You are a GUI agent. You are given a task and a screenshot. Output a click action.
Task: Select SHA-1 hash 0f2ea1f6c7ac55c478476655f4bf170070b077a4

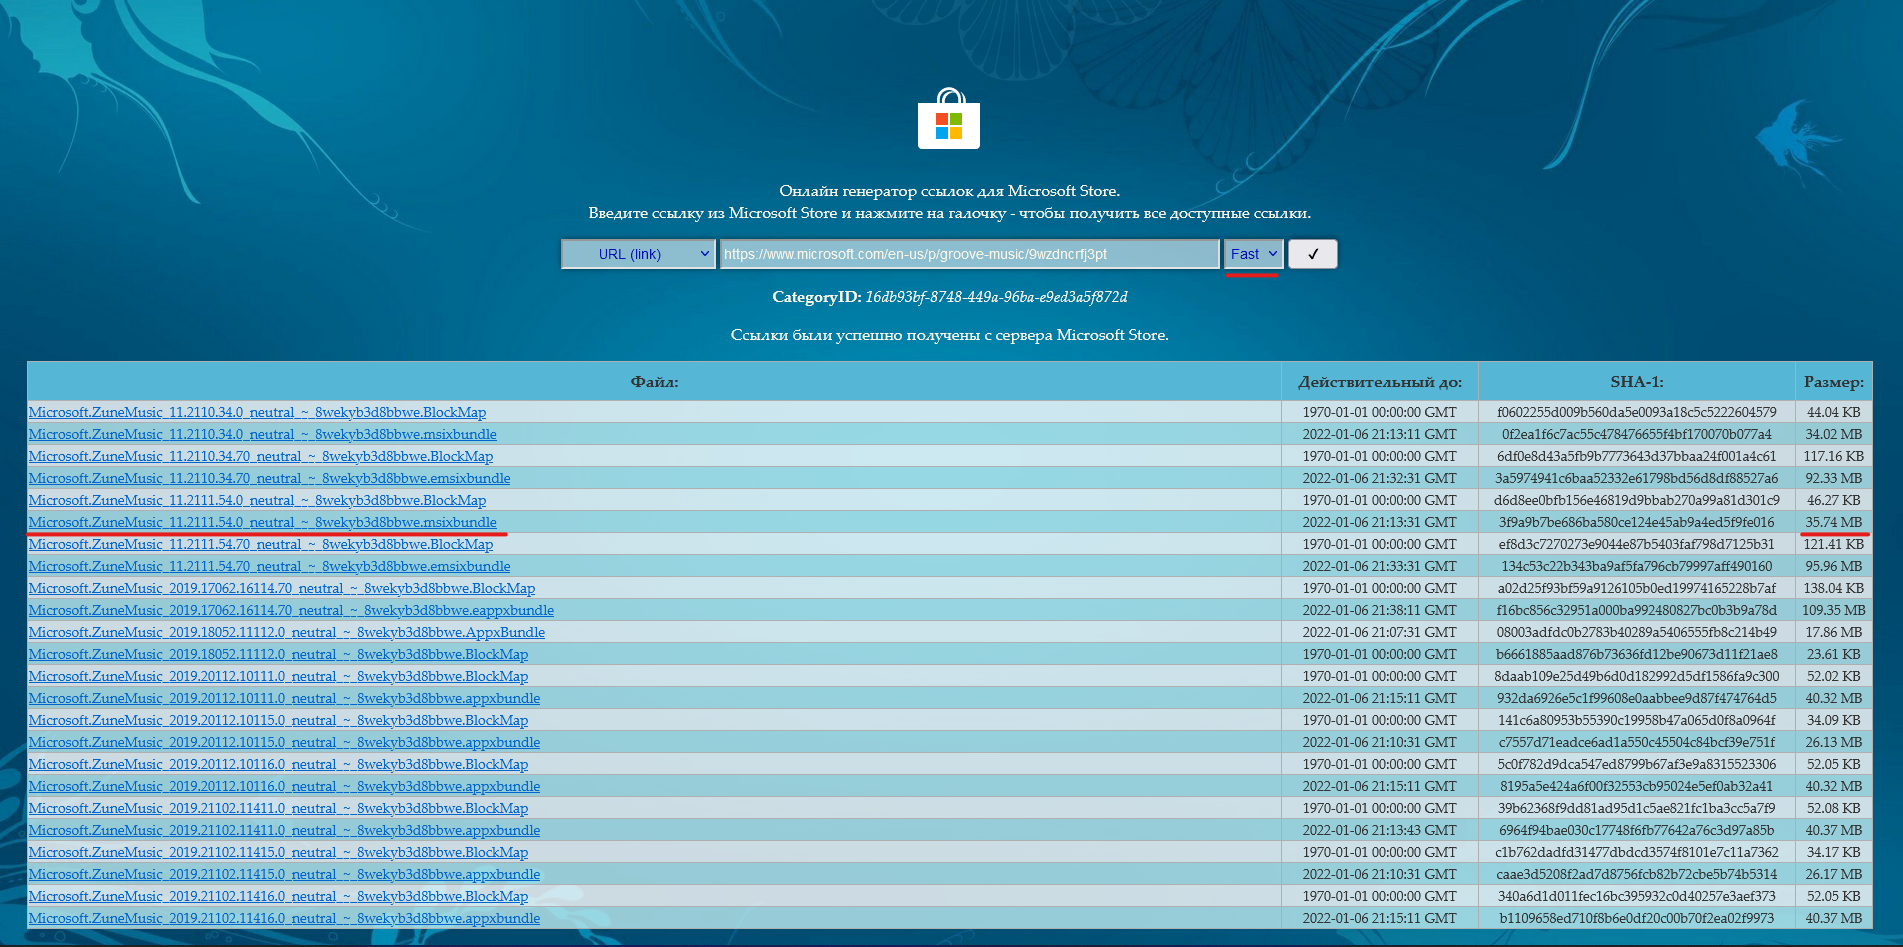[1637, 434]
